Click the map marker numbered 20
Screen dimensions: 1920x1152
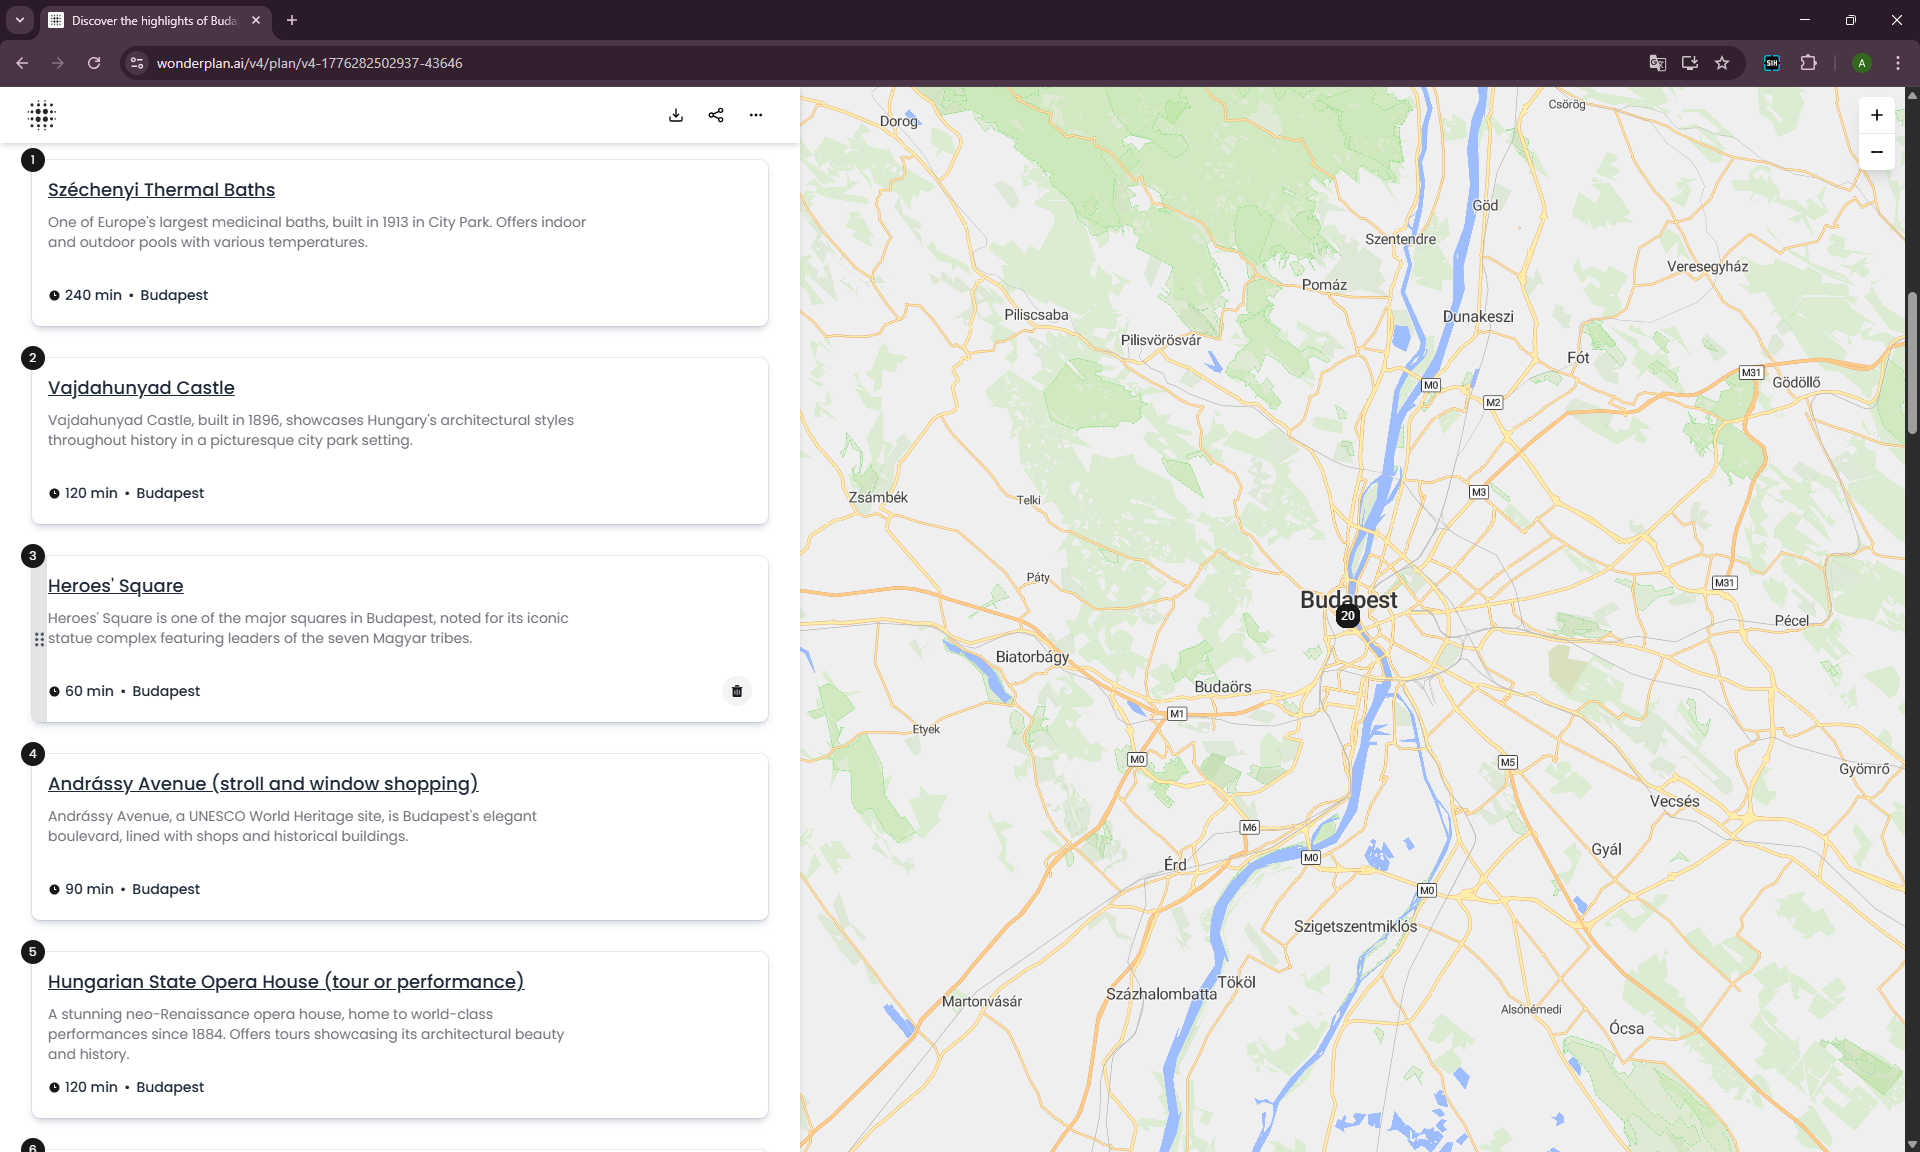click(x=1348, y=616)
